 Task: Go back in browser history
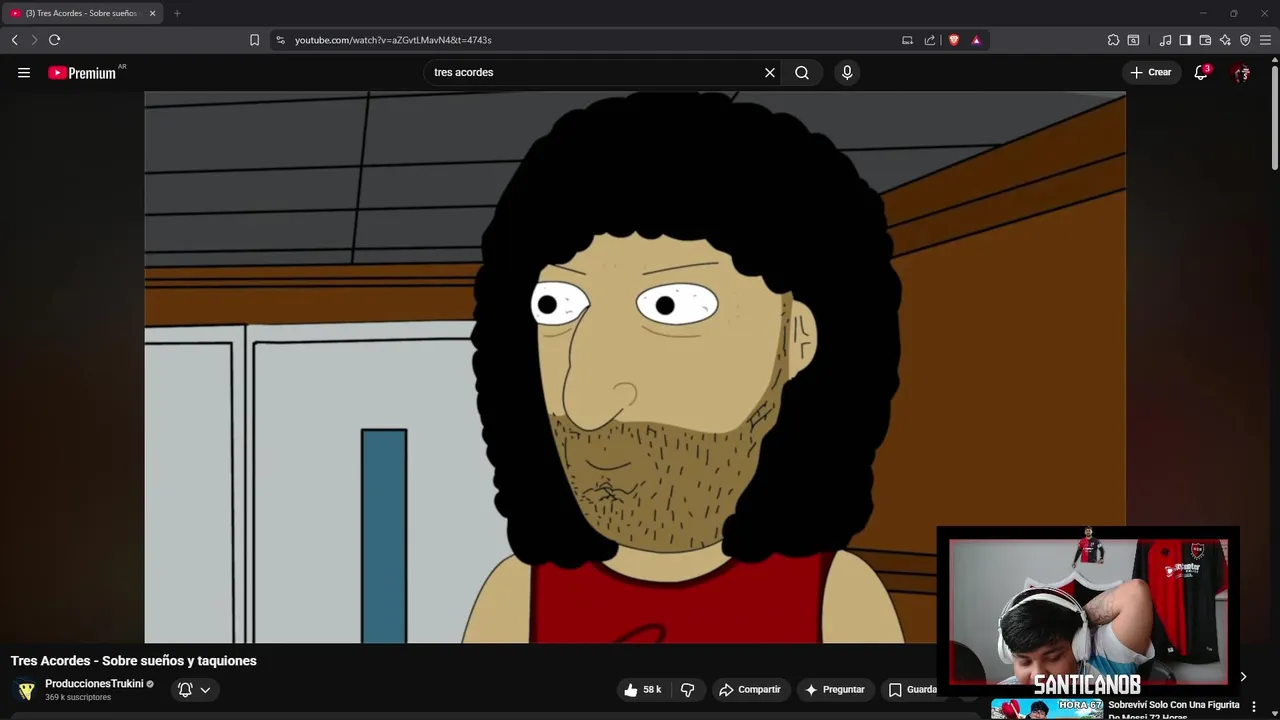tap(14, 40)
